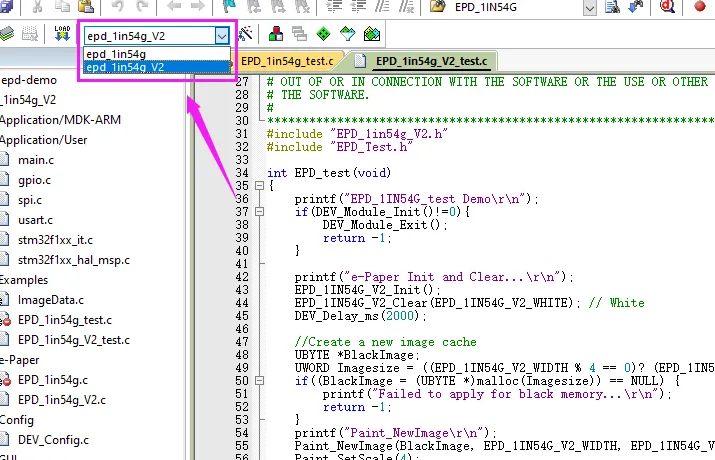Open Options for Target magic wand

245,33
